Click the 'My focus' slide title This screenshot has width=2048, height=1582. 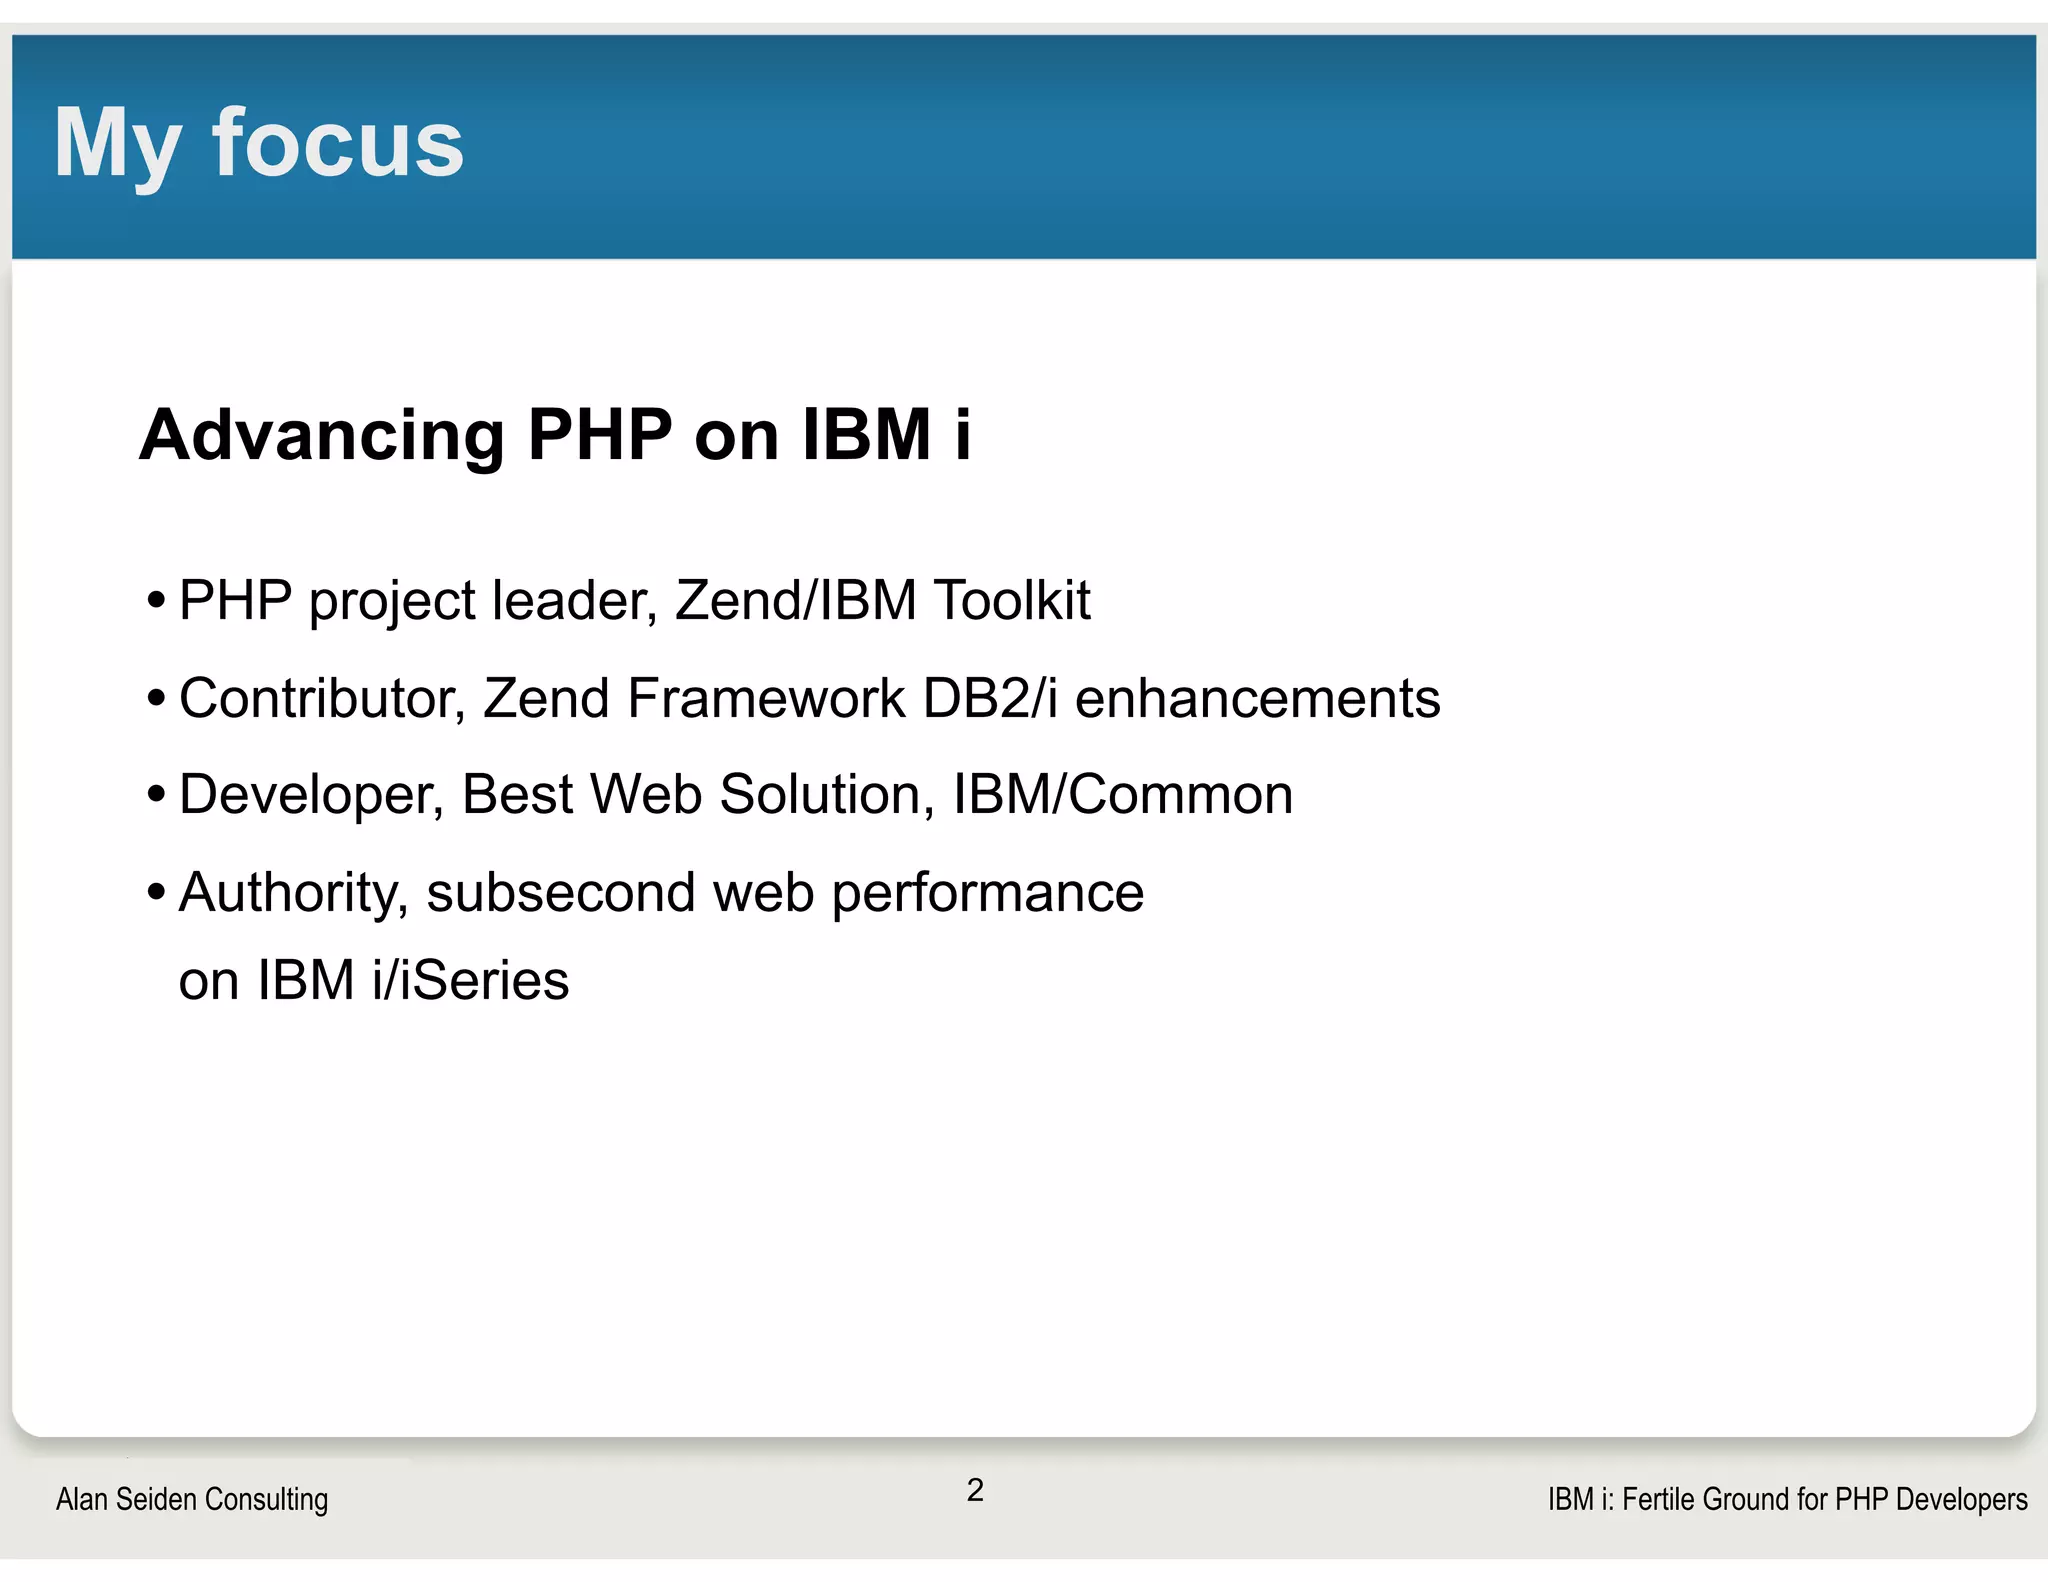click(x=258, y=144)
